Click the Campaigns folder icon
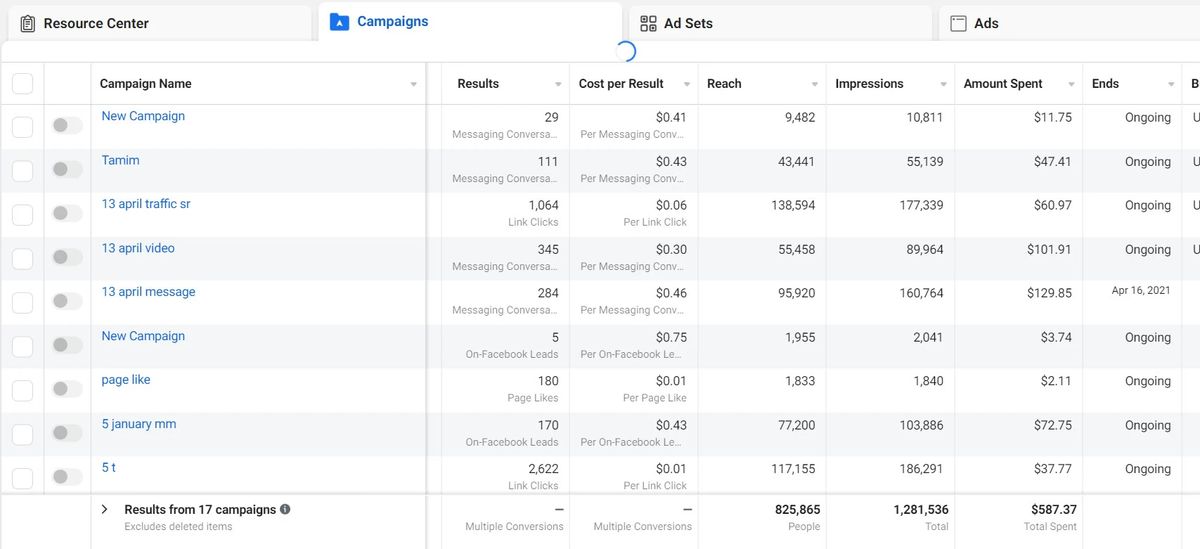This screenshot has height=549, width=1200. coord(339,22)
